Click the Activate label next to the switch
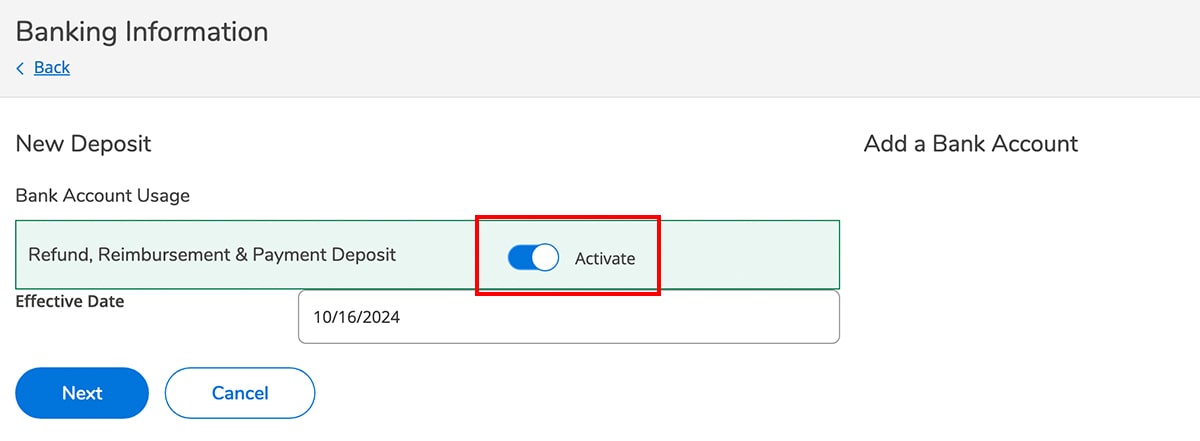The width and height of the screenshot is (1200, 441). [x=605, y=258]
